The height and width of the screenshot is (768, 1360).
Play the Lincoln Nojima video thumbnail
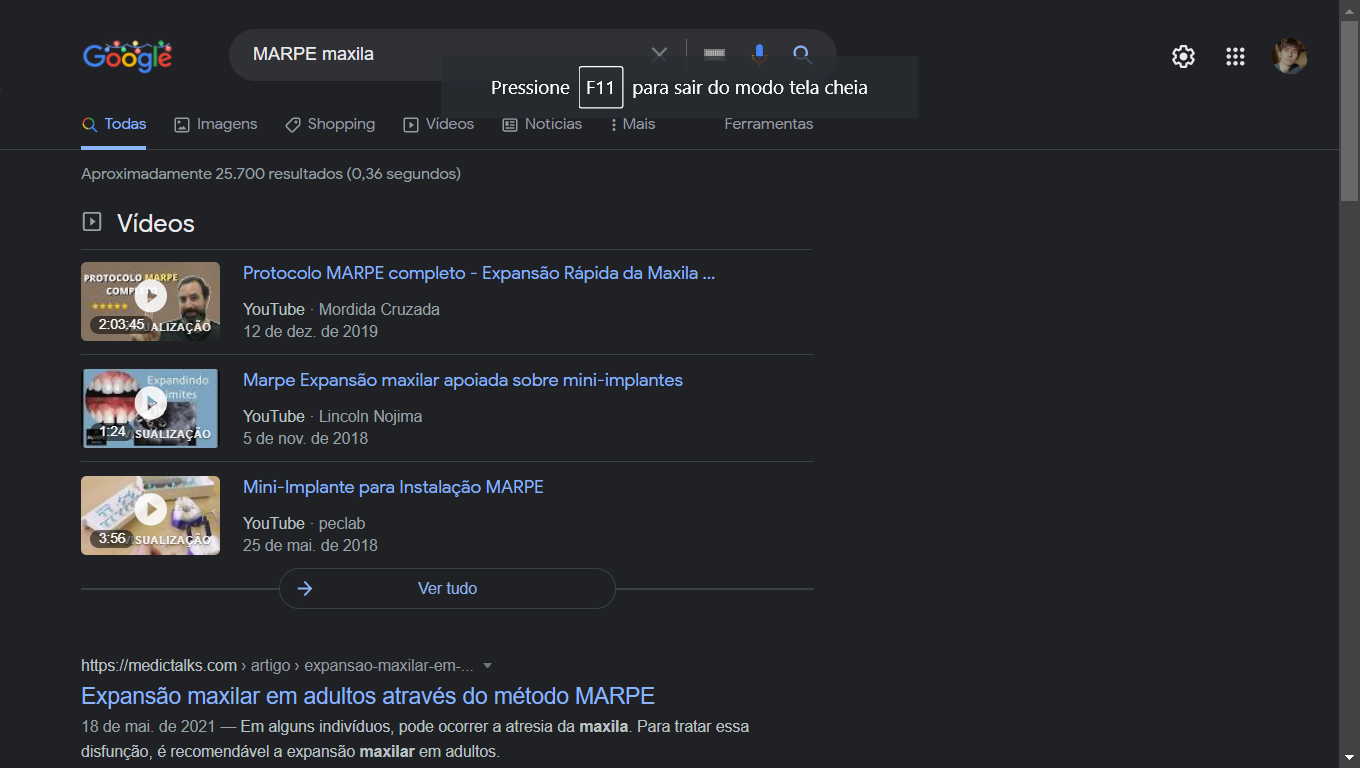[x=150, y=408]
